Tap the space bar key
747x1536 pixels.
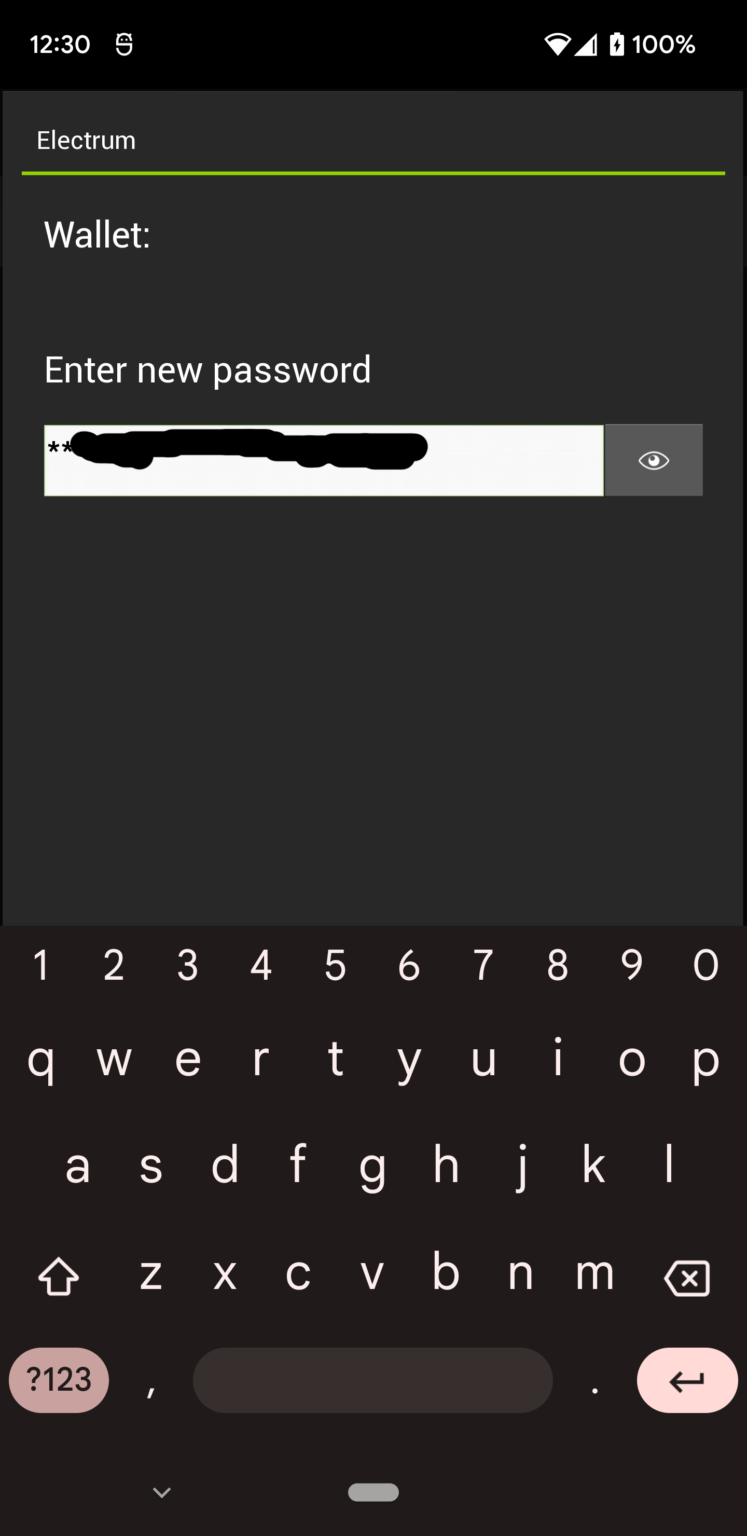coord(372,1381)
